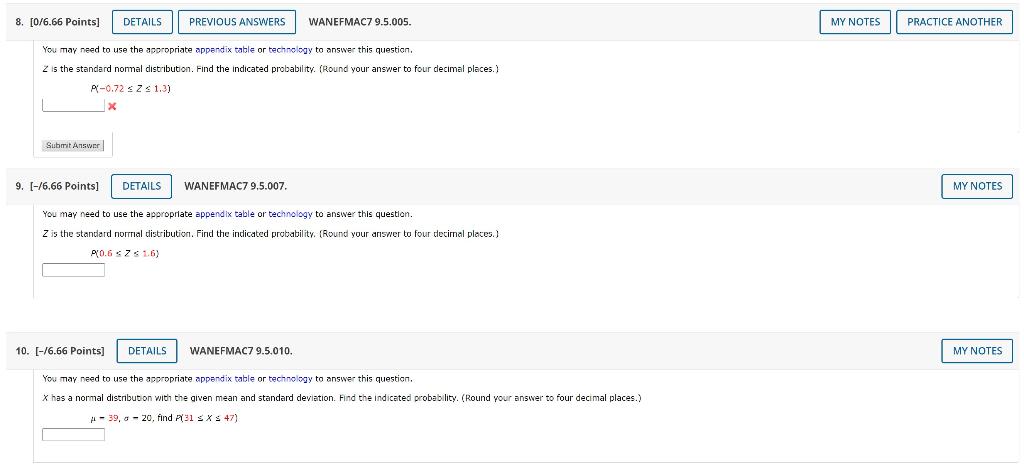
Task: Click question code WANEFMAC7 9.5.010.
Action: pos(241,351)
